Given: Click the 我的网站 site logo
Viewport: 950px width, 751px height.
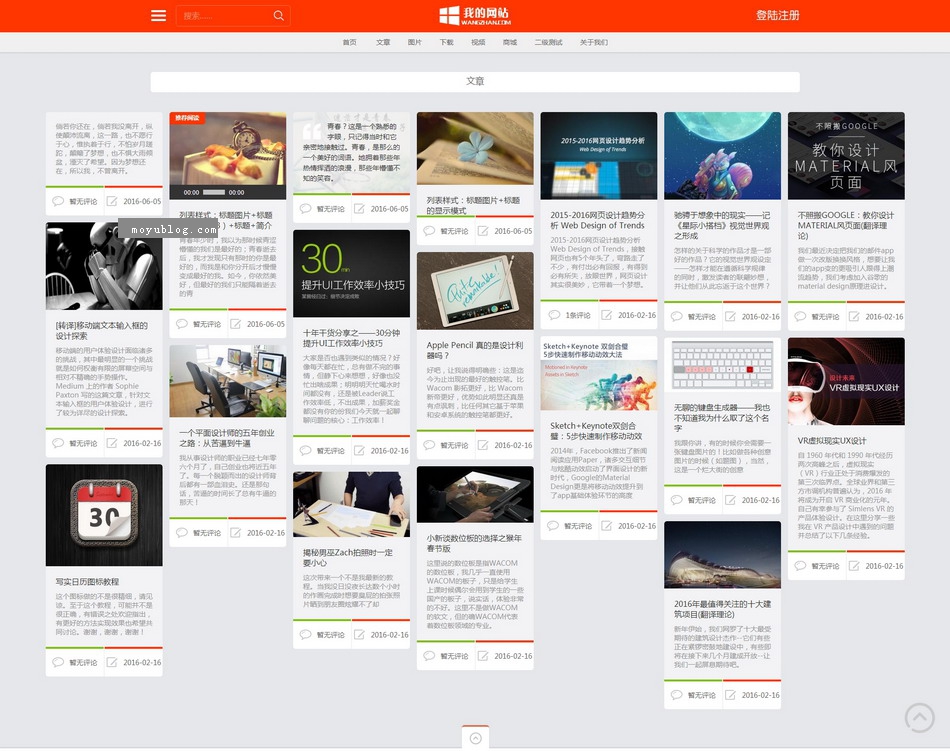Looking at the screenshot, I should [475, 16].
